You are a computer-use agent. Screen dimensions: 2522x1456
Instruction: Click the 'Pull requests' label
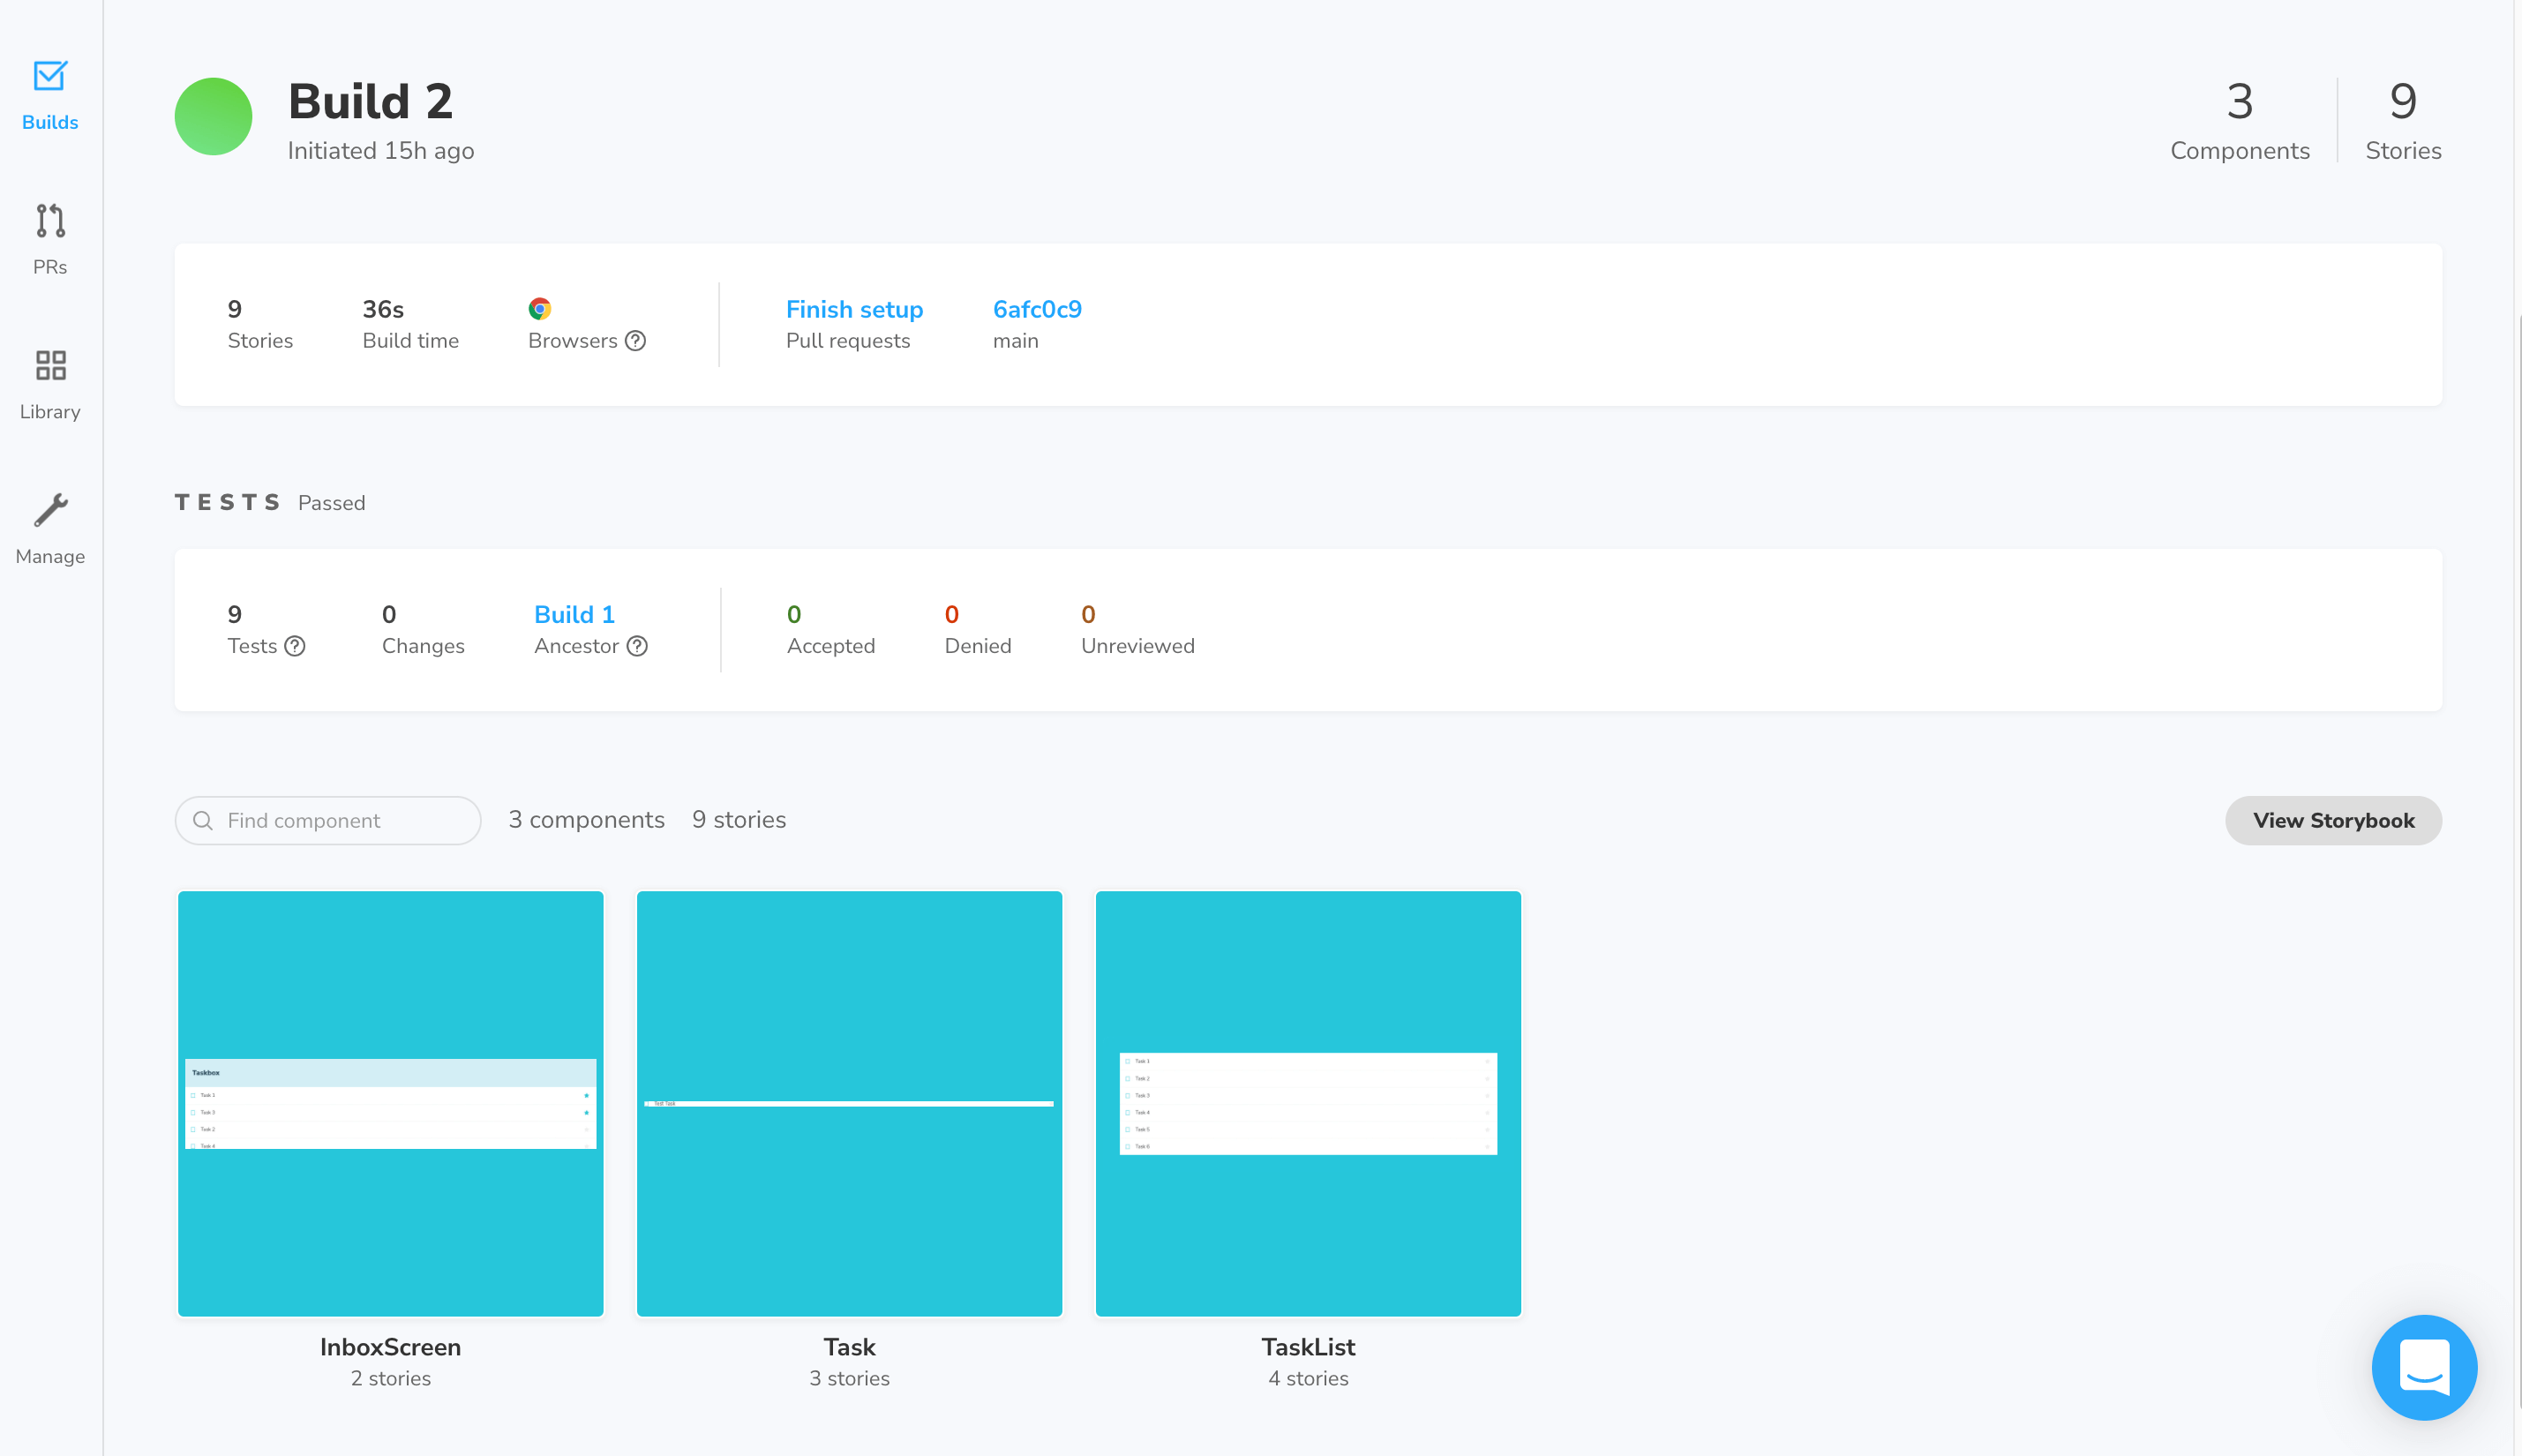pos(848,341)
